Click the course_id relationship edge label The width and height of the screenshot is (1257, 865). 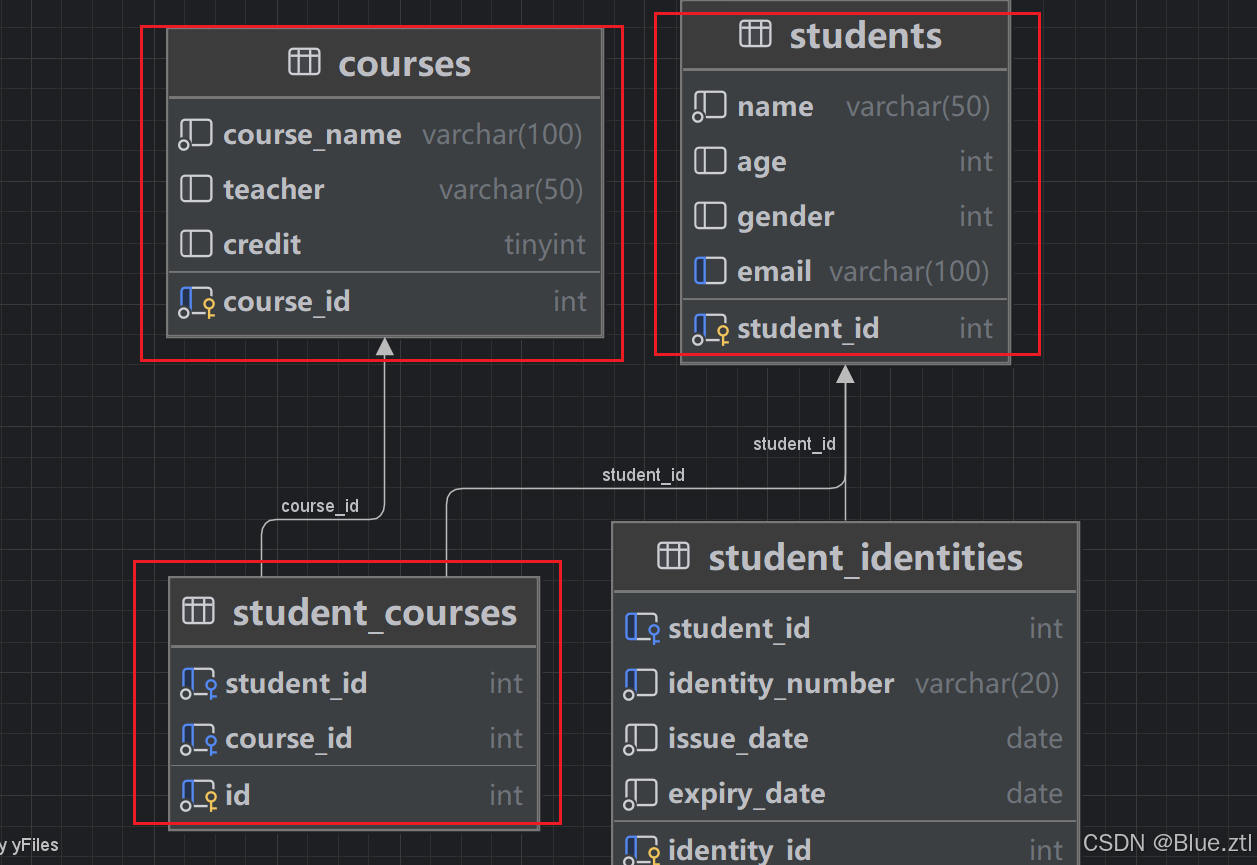pyautogui.click(x=320, y=506)
